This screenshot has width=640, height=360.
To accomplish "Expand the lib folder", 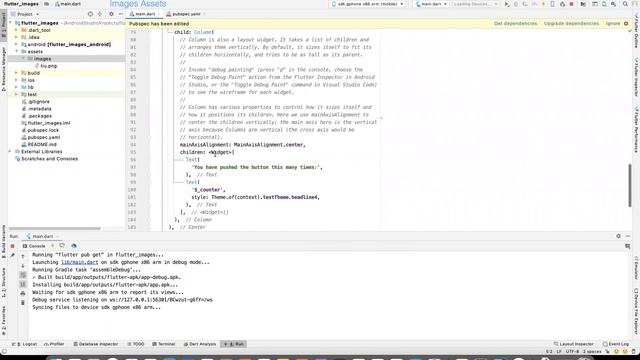I will (16, 87).
